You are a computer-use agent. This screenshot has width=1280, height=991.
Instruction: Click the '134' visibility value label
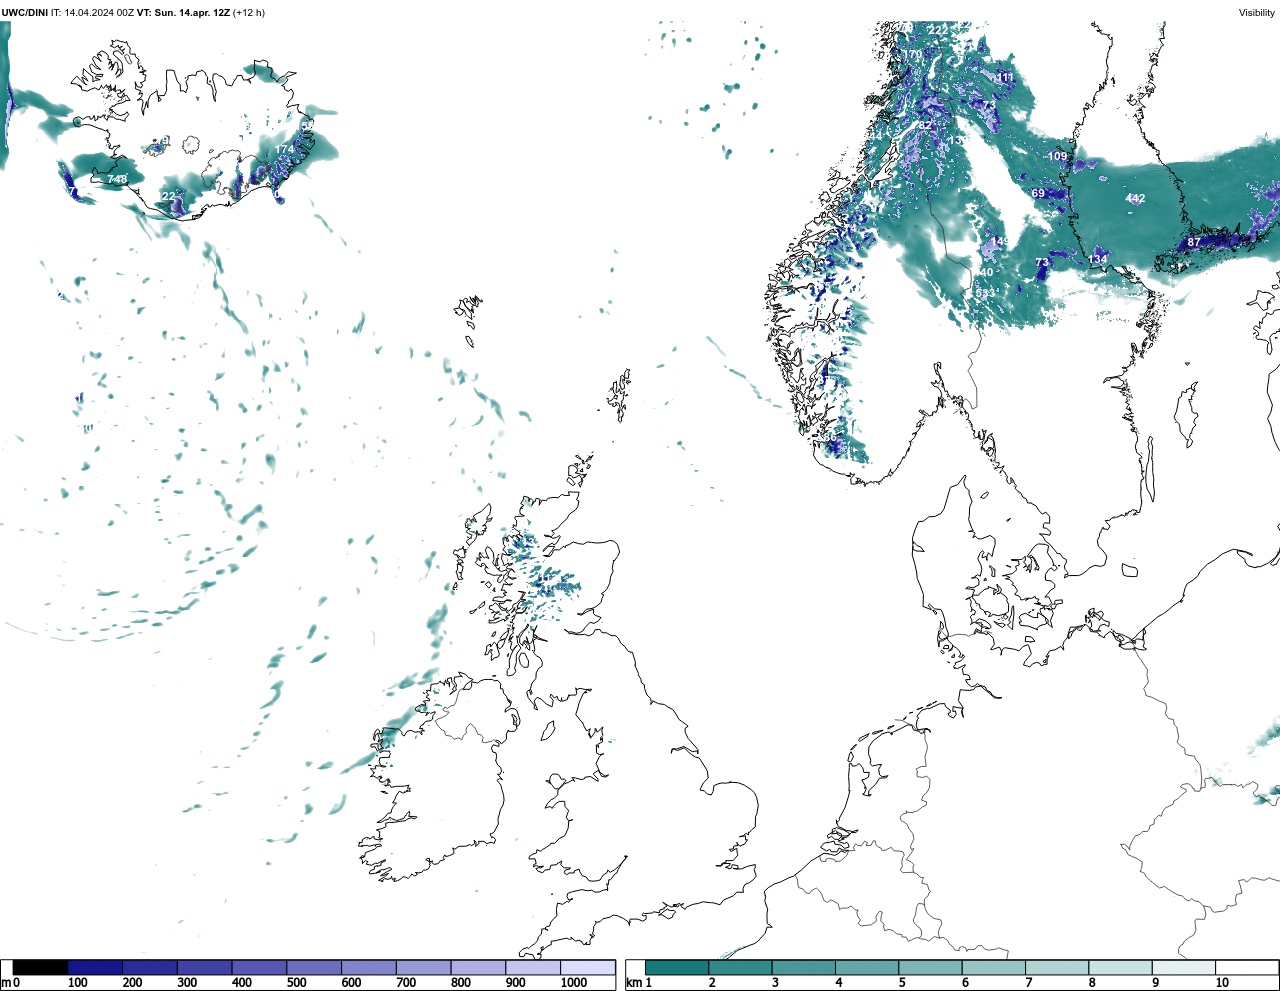1098,260
